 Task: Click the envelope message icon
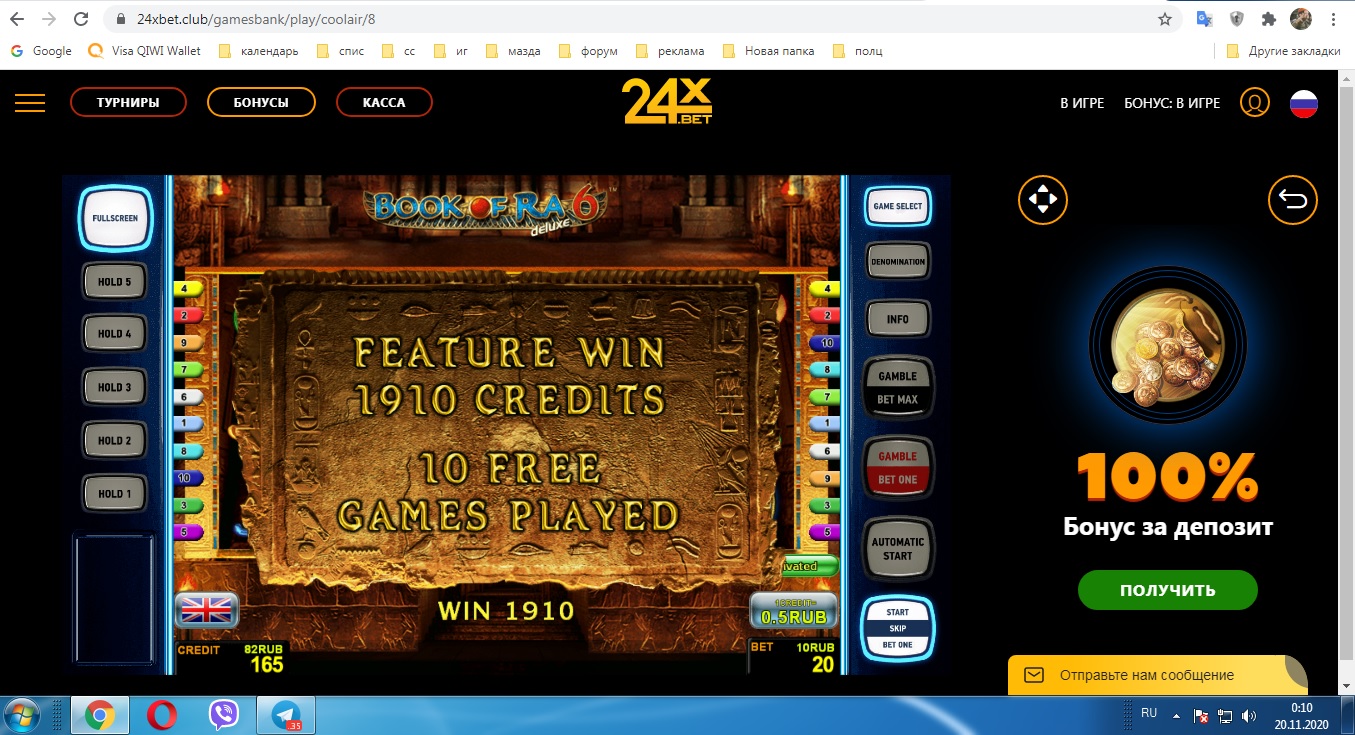1034,675
